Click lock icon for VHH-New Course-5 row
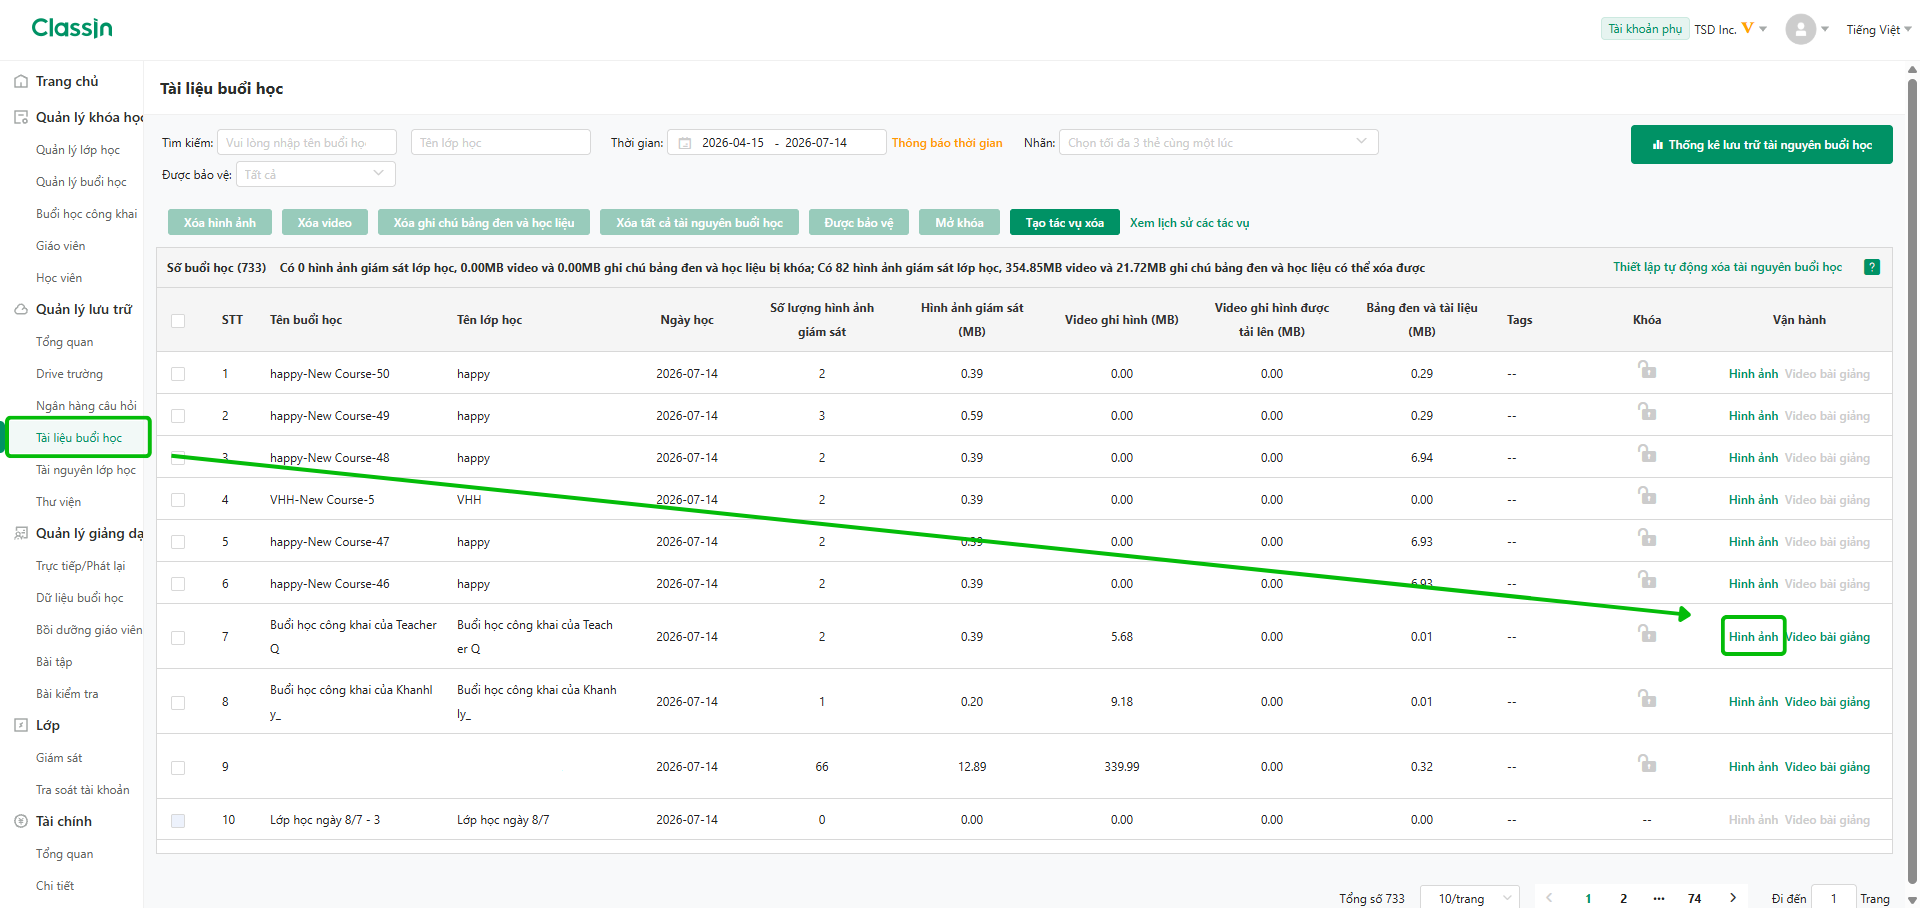This screenshot has height=909, width=1920. click(x=1647, y=496)
